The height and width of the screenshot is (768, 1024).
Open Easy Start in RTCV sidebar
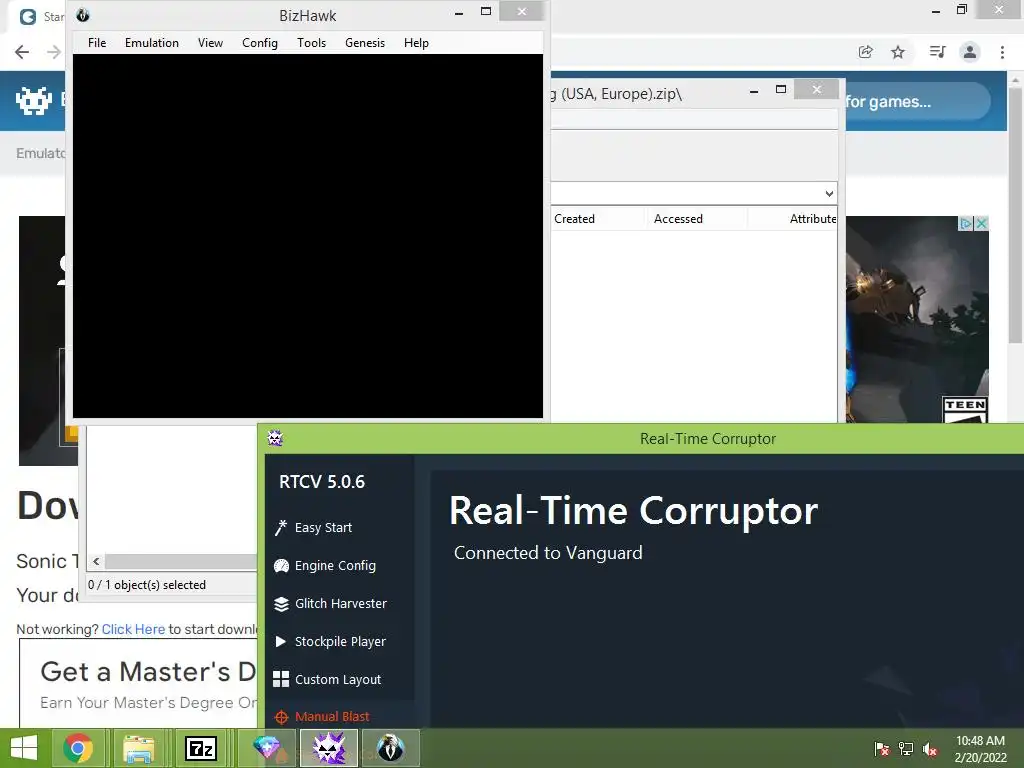[323, 528]
